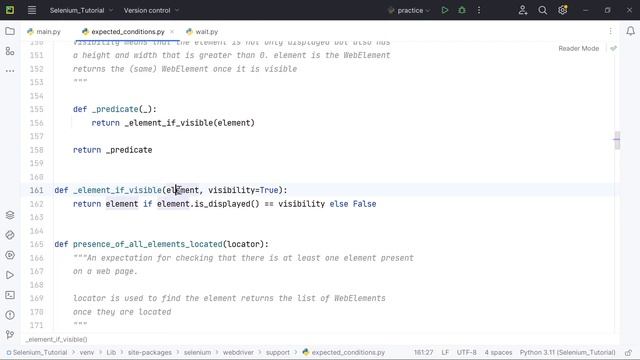This screenshot has width=640, height=360.
Task: Switch to the main.py tab
Action: pos(44,31)
